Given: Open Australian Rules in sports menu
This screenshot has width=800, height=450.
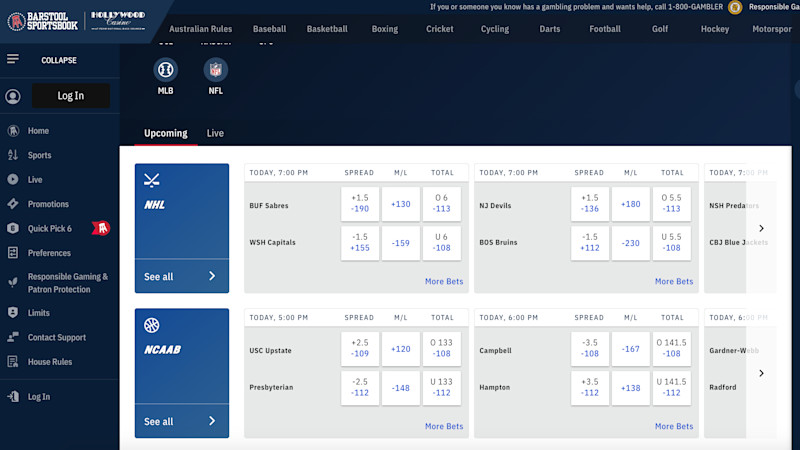Looking at the screenshot, I should tap(201, 29).
